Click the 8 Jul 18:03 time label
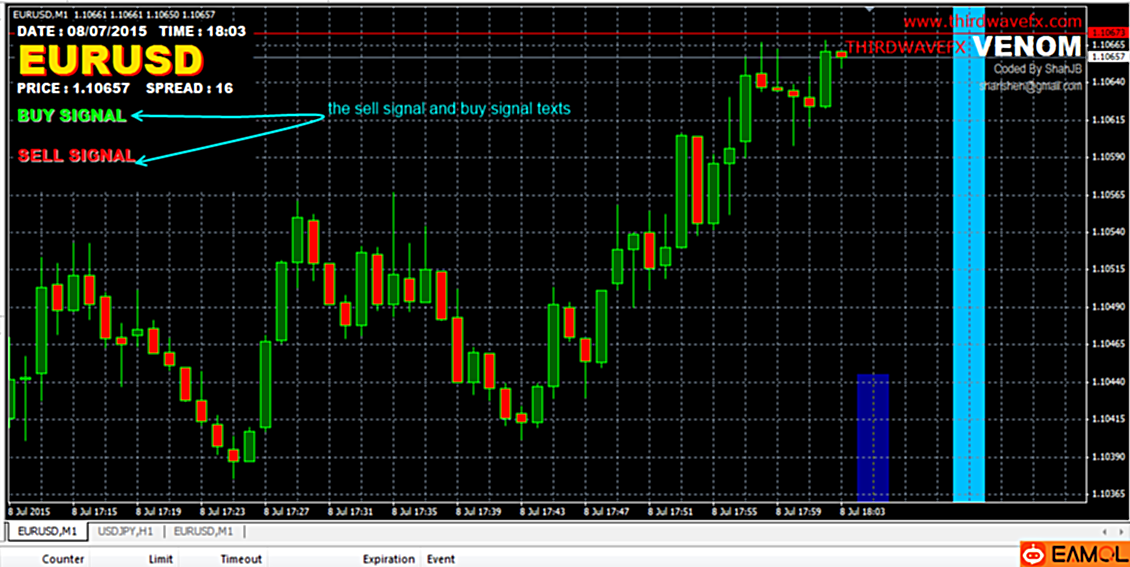Image resolution: width=1130 pixels, height=567 pixels. point(863,512)
